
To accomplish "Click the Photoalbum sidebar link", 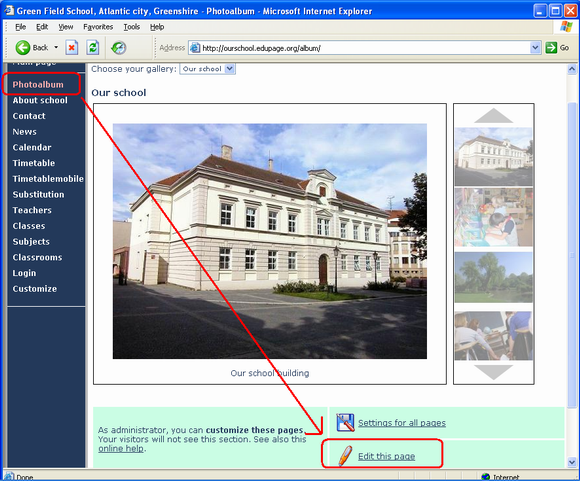I will click(x=38, y=84).
